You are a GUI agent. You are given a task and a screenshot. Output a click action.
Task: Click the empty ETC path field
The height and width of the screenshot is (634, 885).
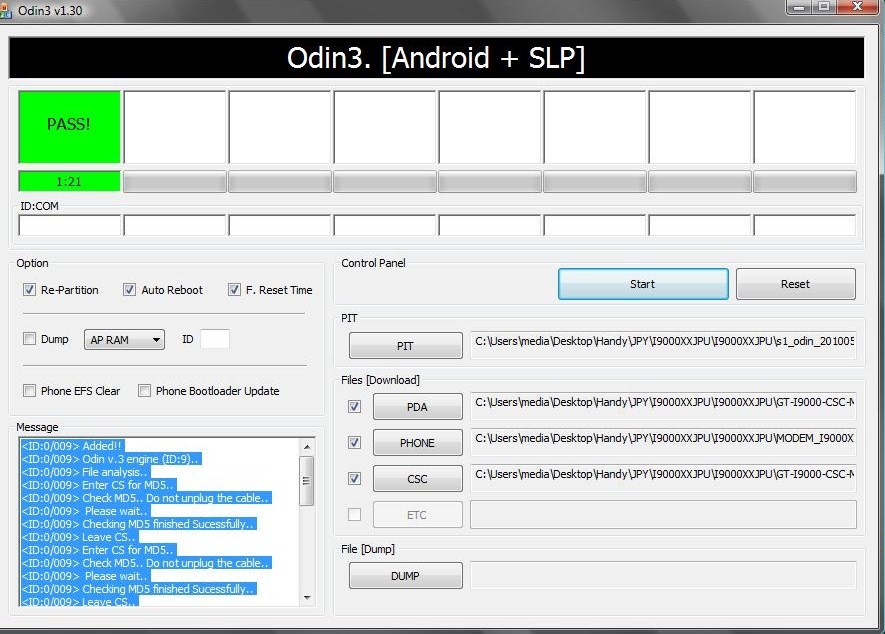click(663, 514)
